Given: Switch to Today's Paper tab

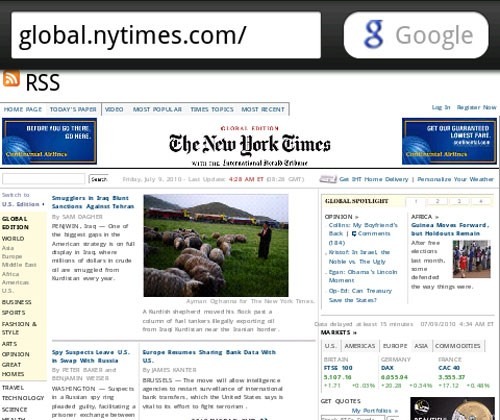Looking at the screenshot, I should (x=73, y=109).
